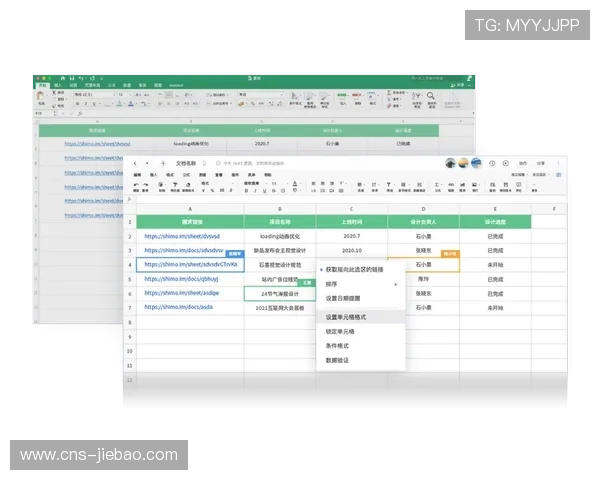Choose 数据验证 from the context menu

[x=337, y=362]
